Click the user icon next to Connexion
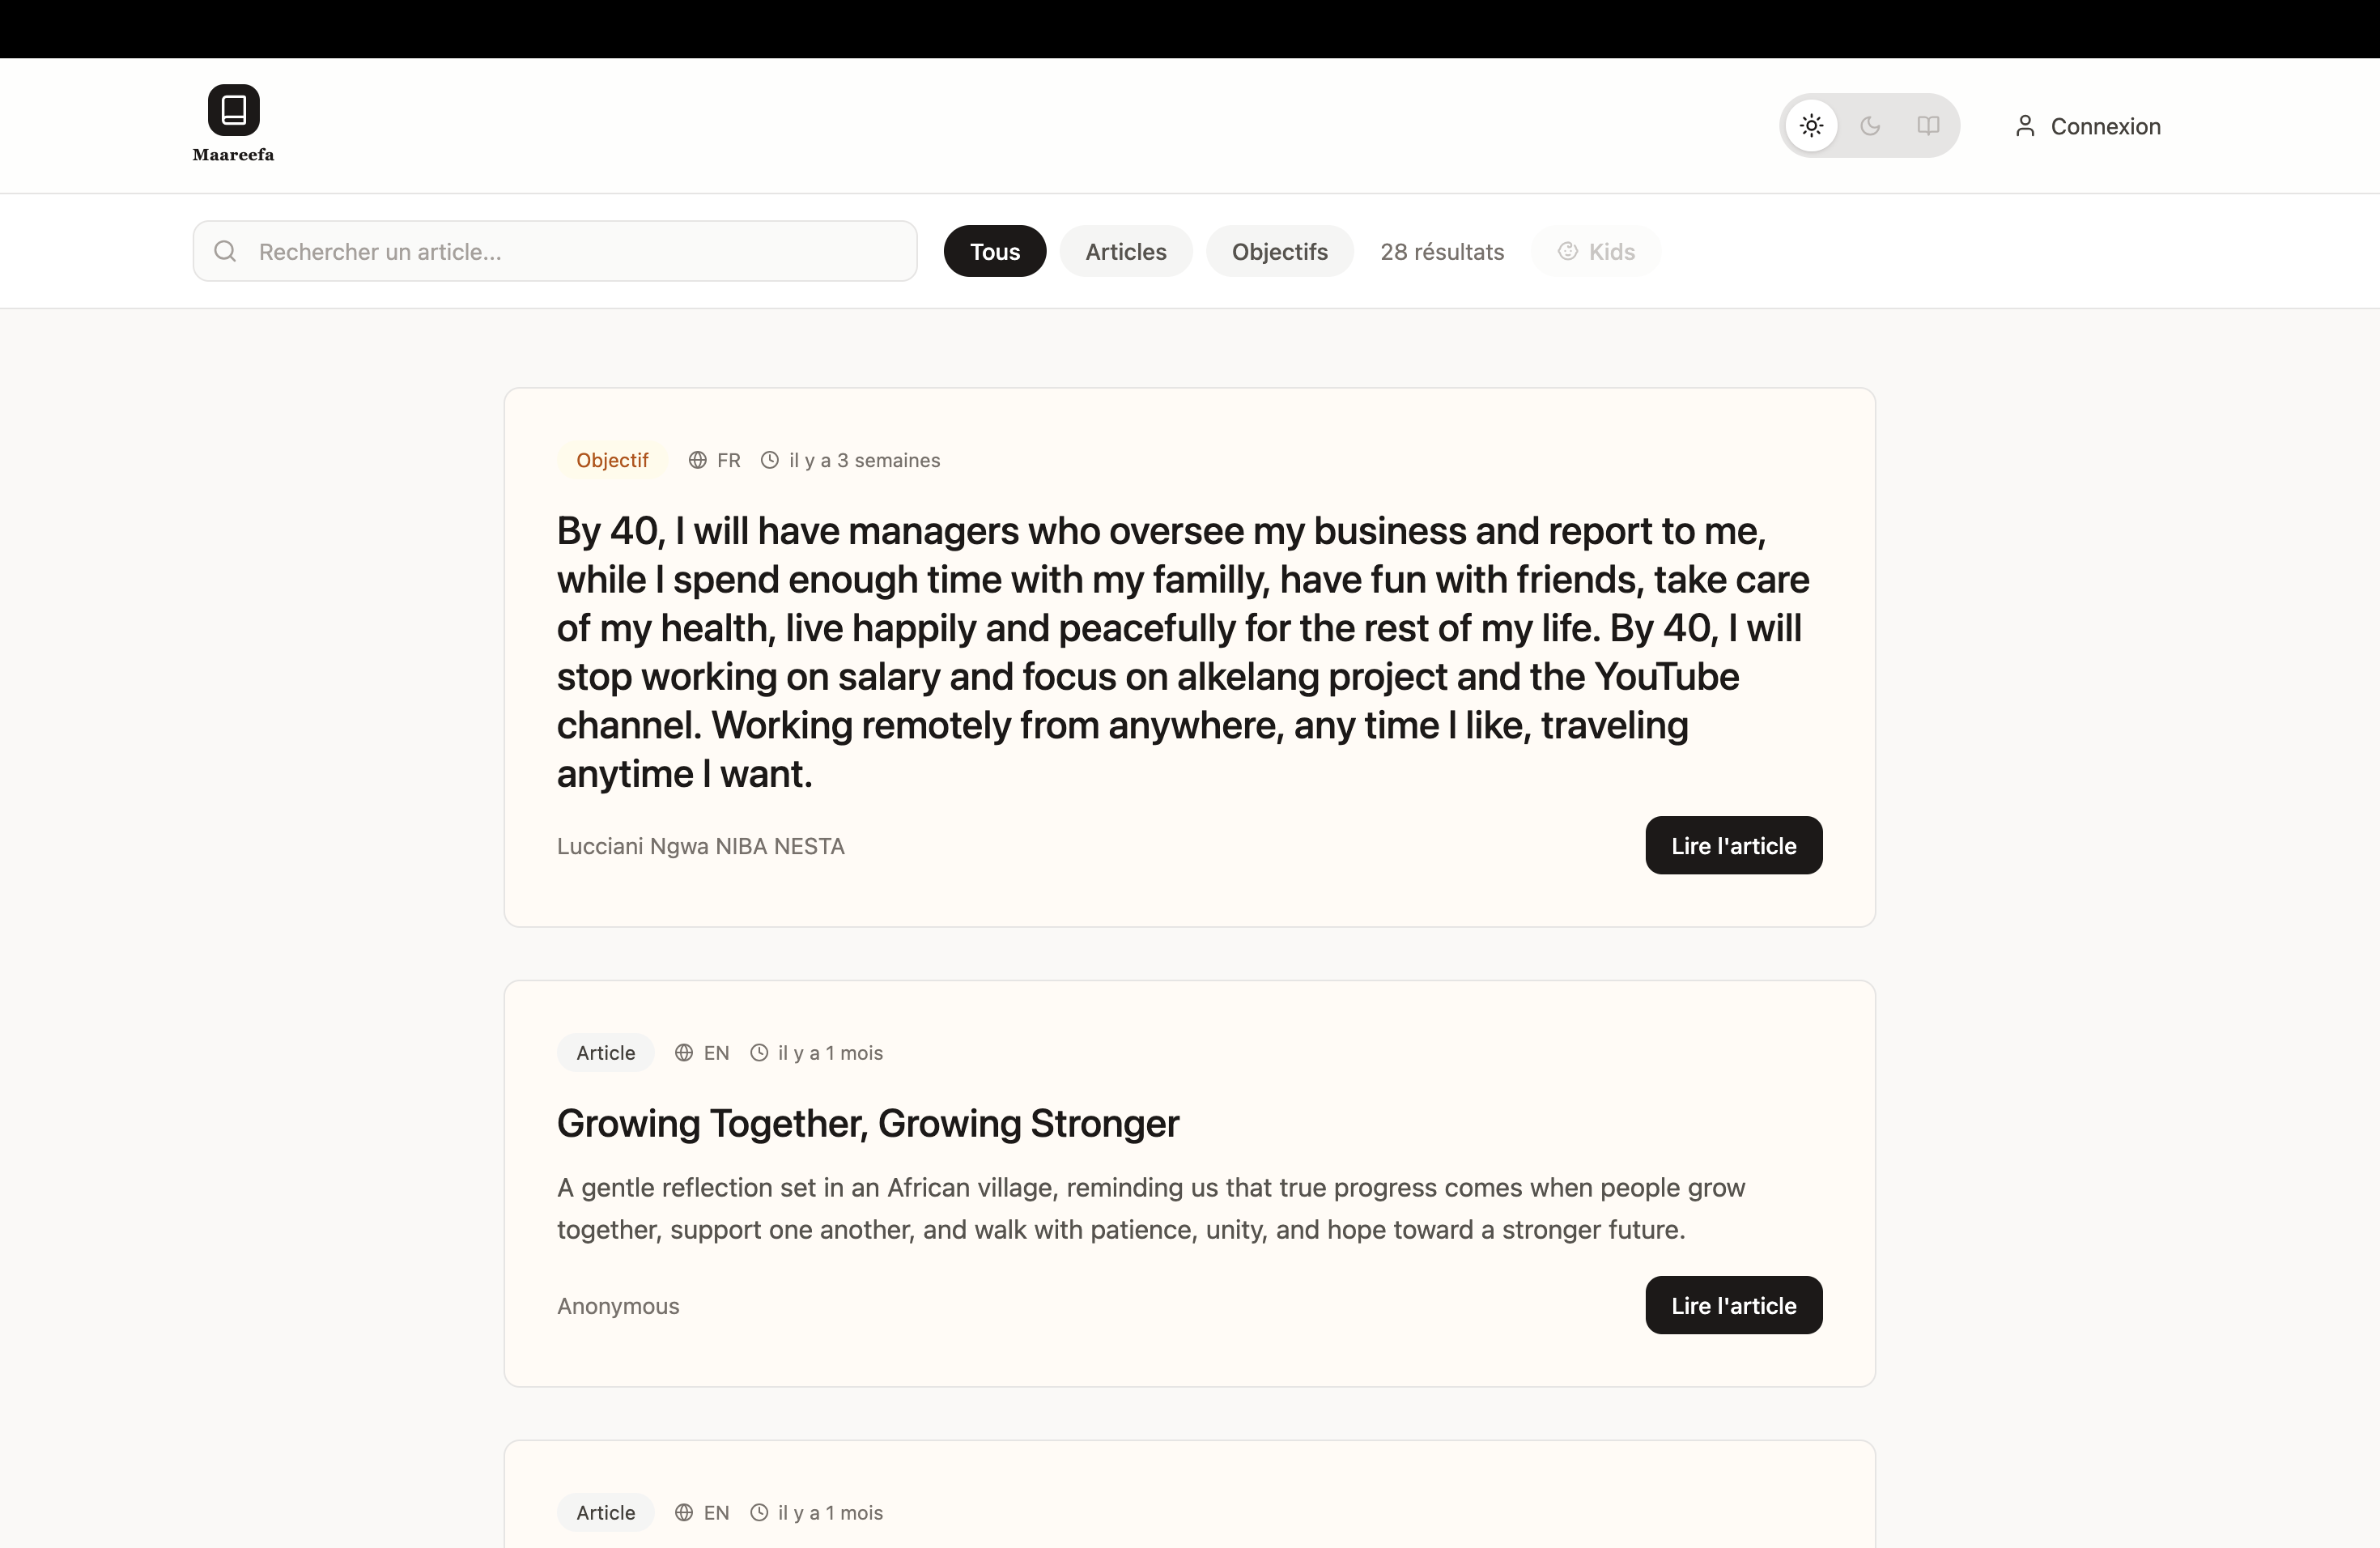This screenshot has height=1548, width=2380. tap(2025, 125)
